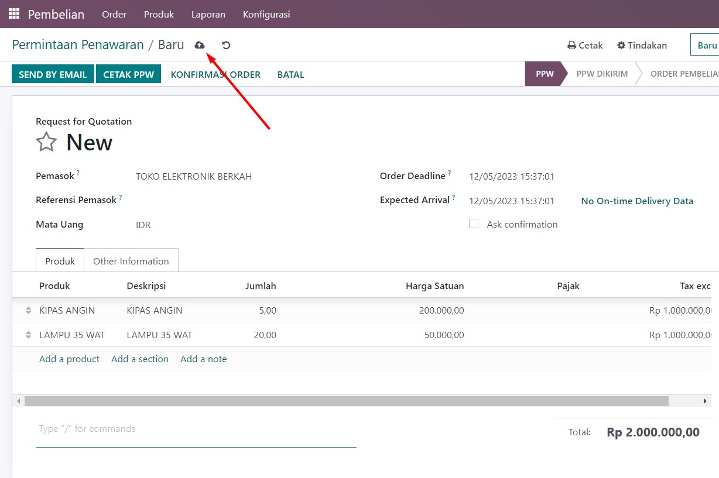The width and height of the screenshot is (719, 478).
Task: Open the Produk top menu
Action: [x=159, y=14]
